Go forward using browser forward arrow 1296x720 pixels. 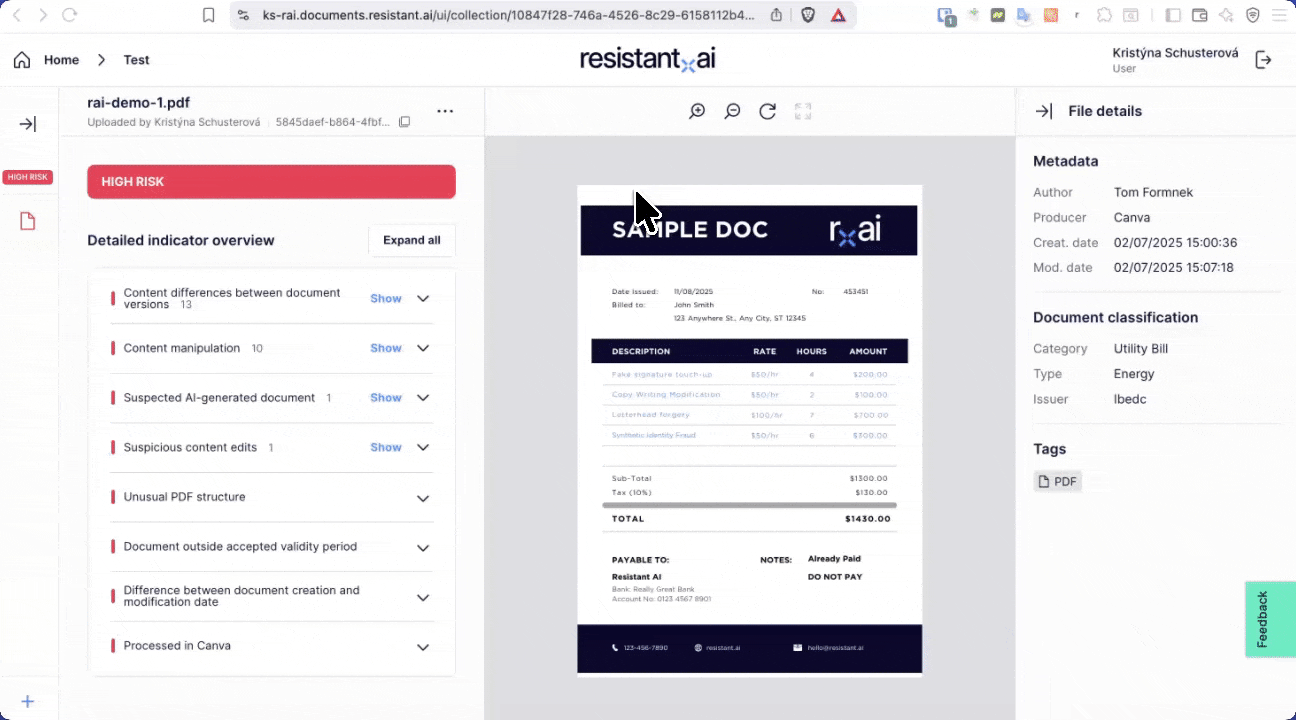pos(42,15)
